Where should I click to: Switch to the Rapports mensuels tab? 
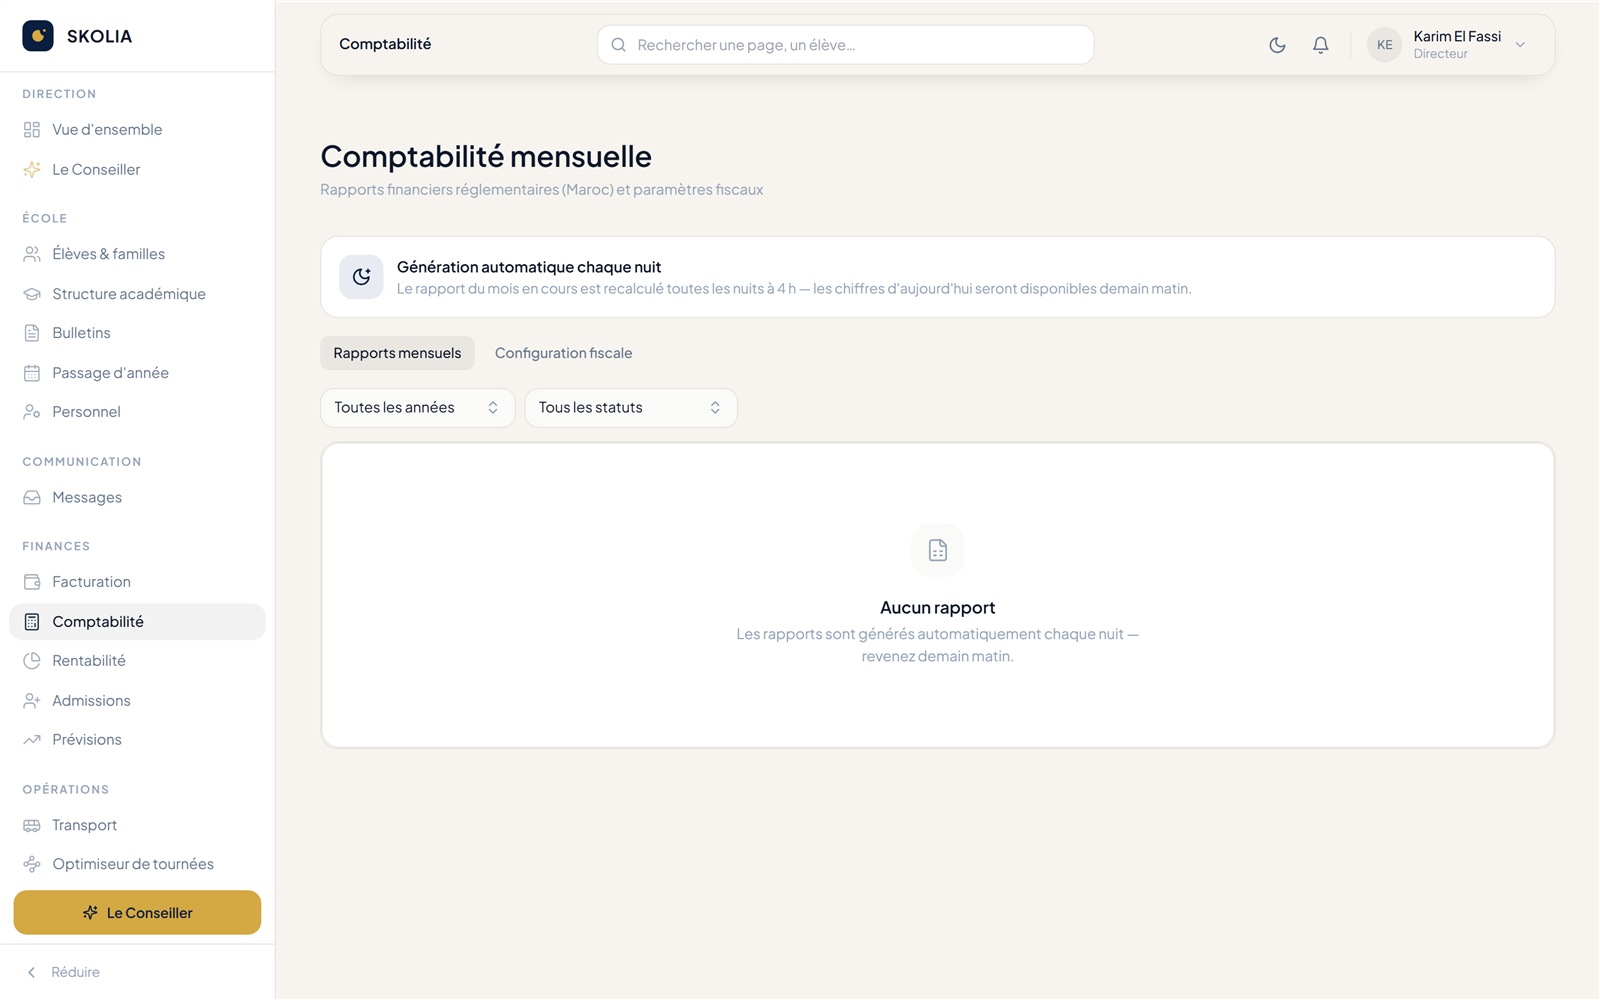pos(397,353)
